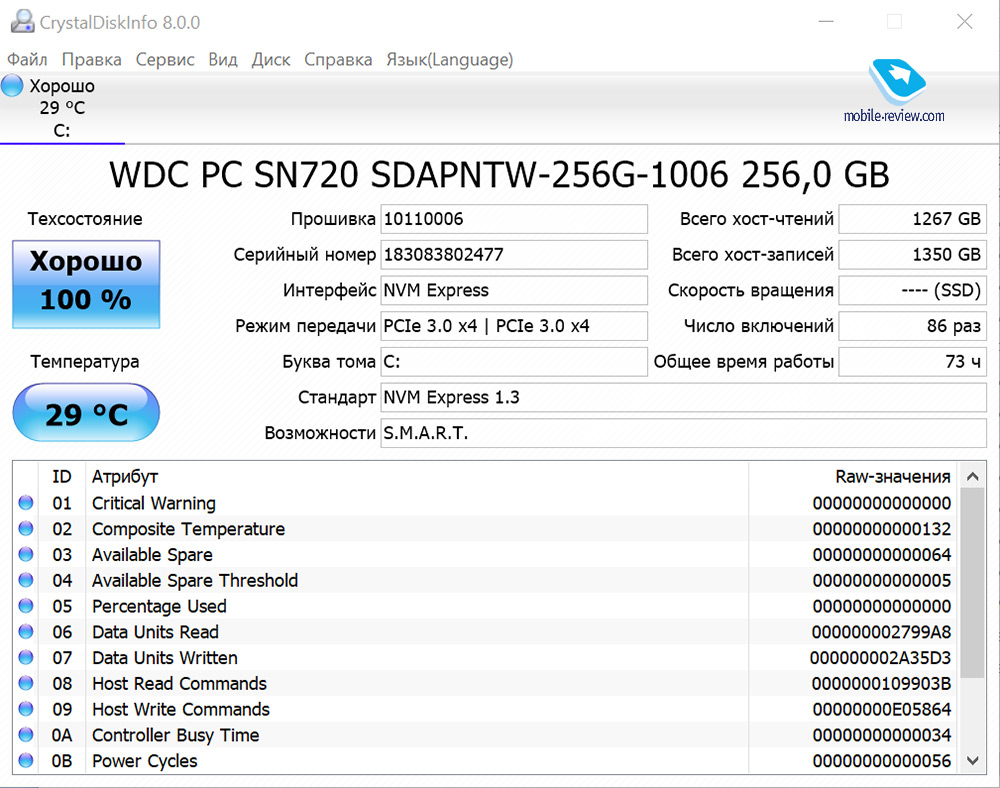Click the ID column header

click(62, 476)
